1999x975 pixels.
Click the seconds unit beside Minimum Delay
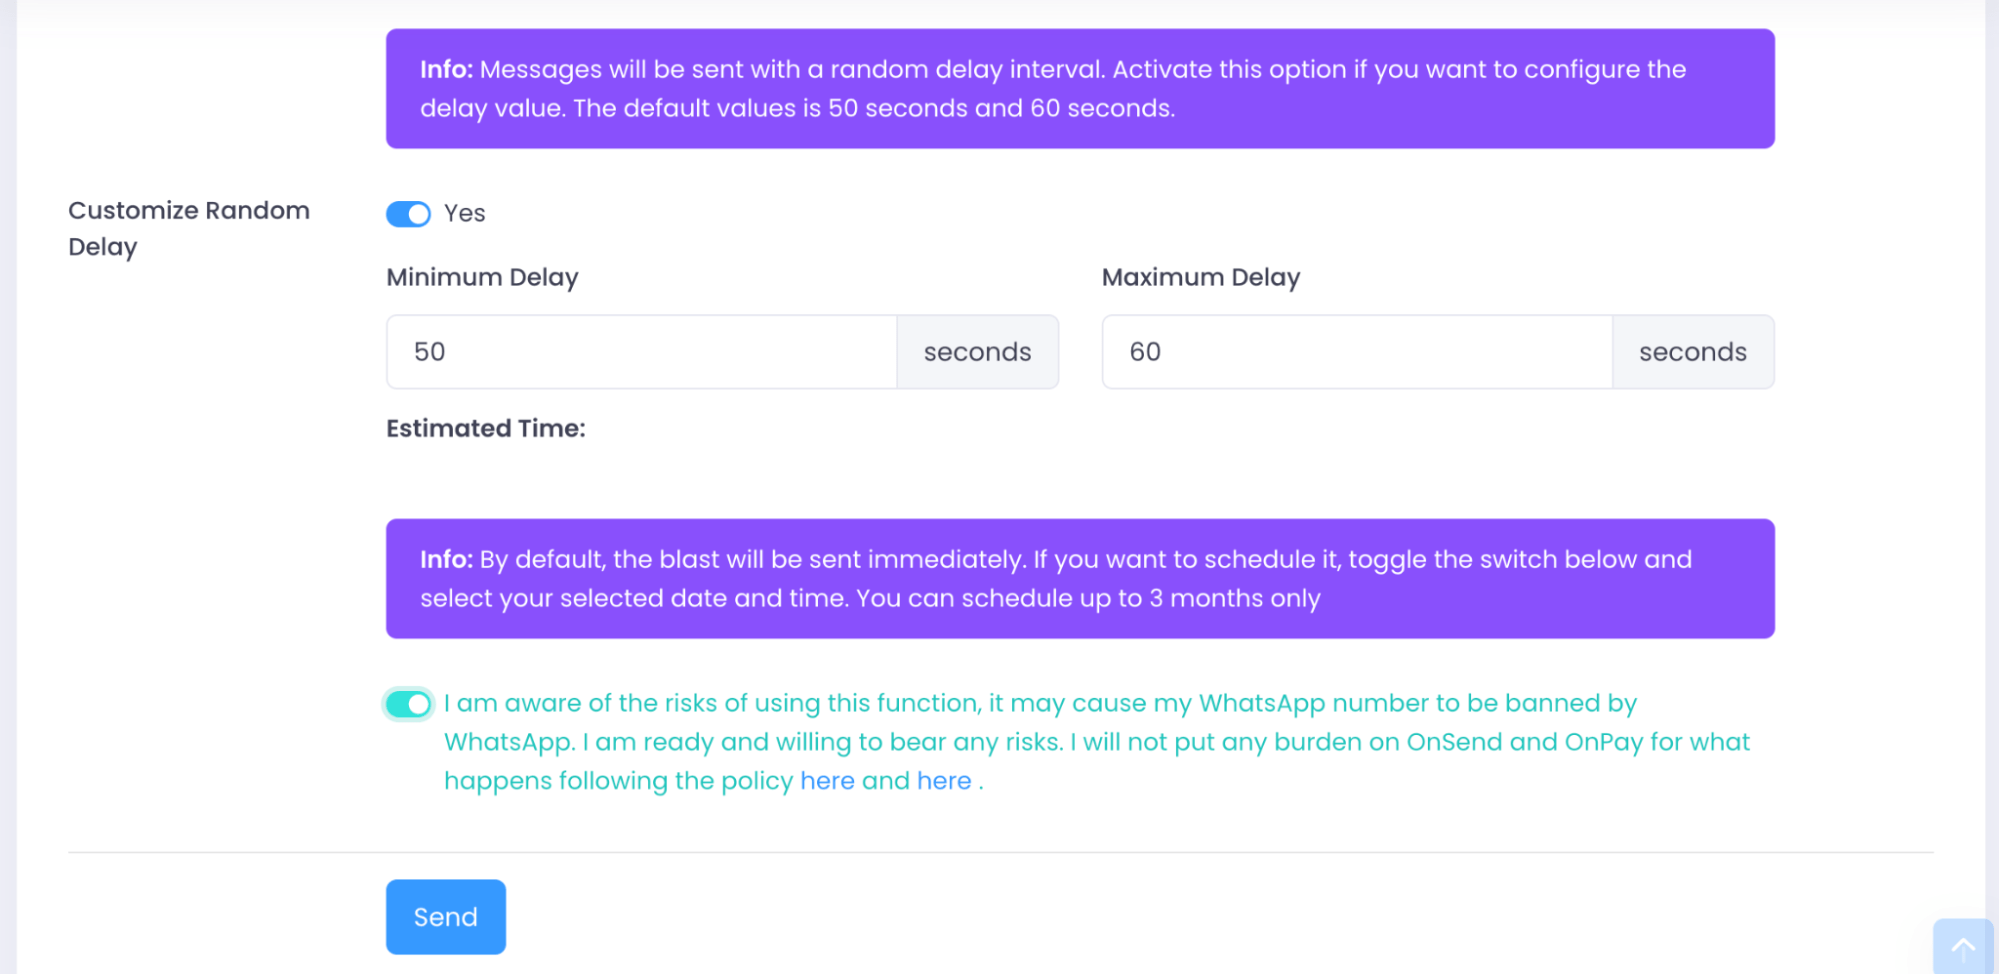click(x=977, y=352)
